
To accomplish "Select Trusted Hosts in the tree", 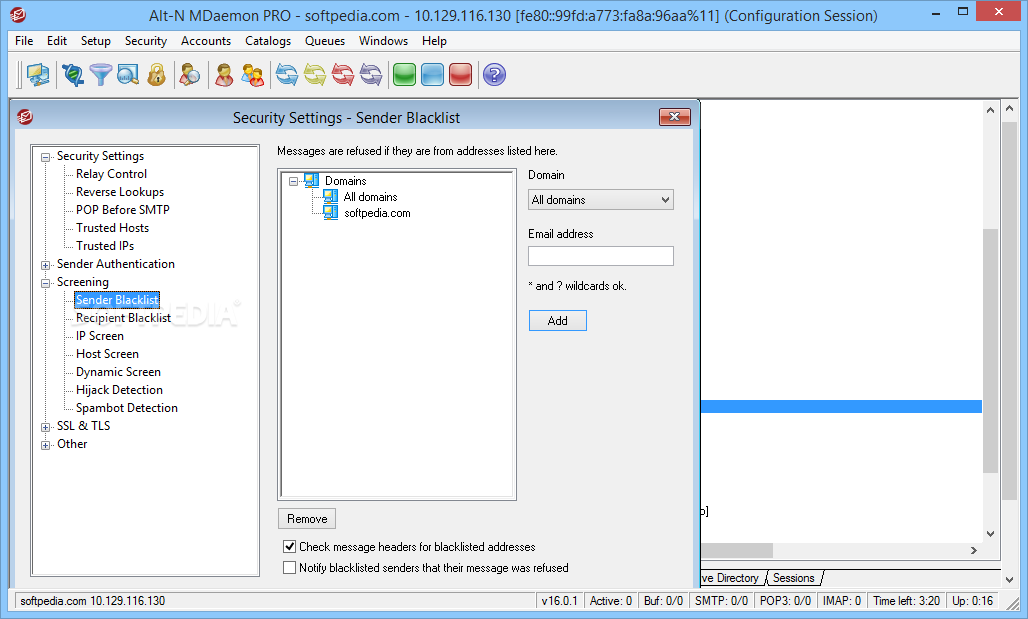I will 112,228.
